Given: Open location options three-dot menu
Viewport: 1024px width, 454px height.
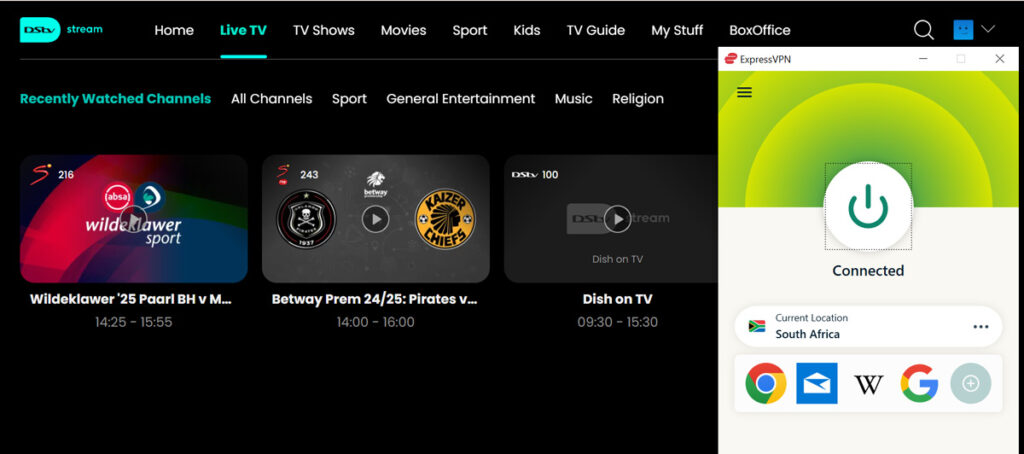Looking at the screenshot, I should coord(980,327).
